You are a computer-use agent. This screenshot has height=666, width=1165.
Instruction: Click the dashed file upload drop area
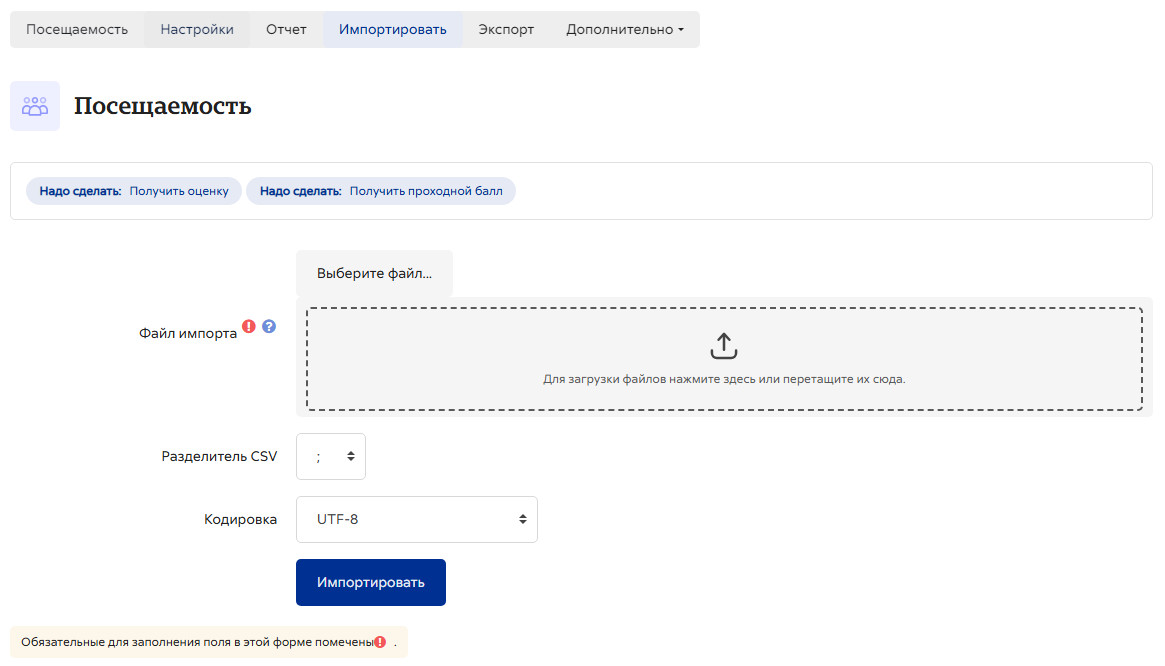coord(724,359)
